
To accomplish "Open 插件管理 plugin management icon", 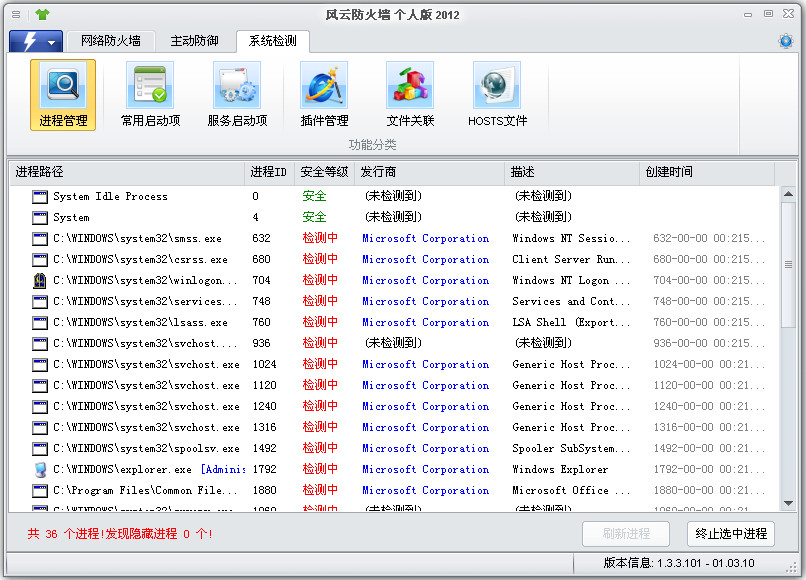I will click(324, 95).
